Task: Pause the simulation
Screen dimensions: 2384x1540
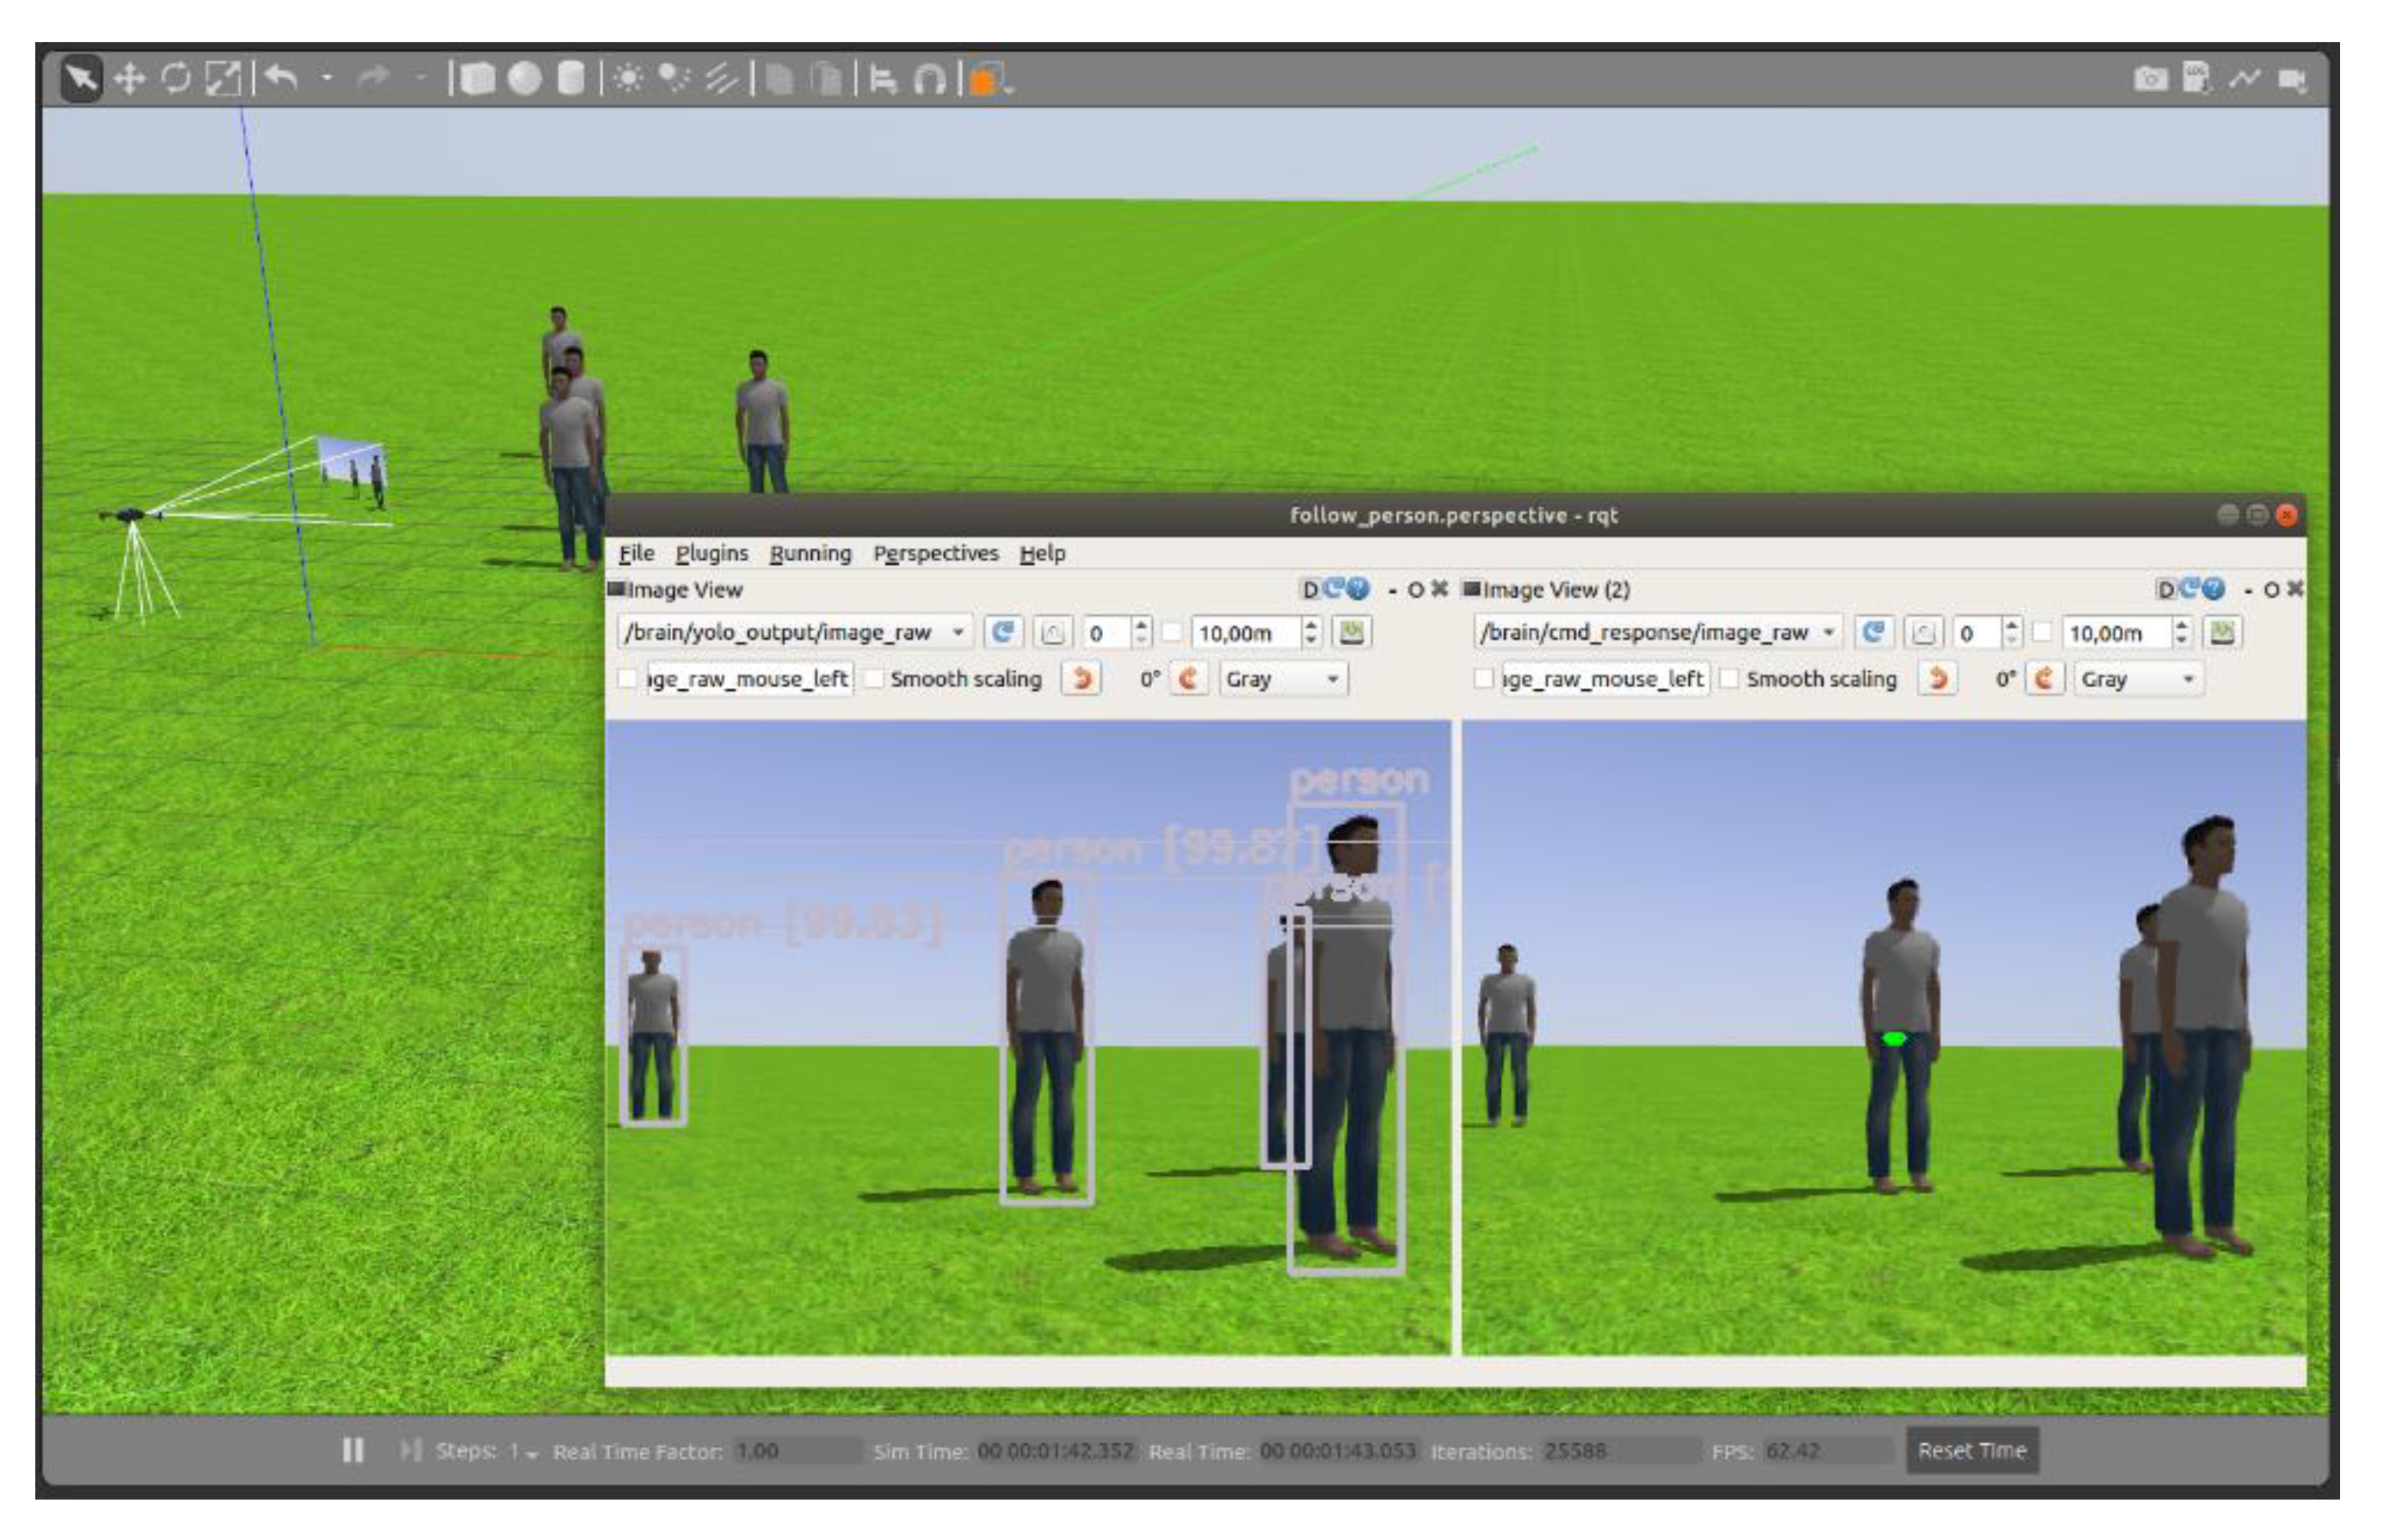Action: (x=352, y=1450)
